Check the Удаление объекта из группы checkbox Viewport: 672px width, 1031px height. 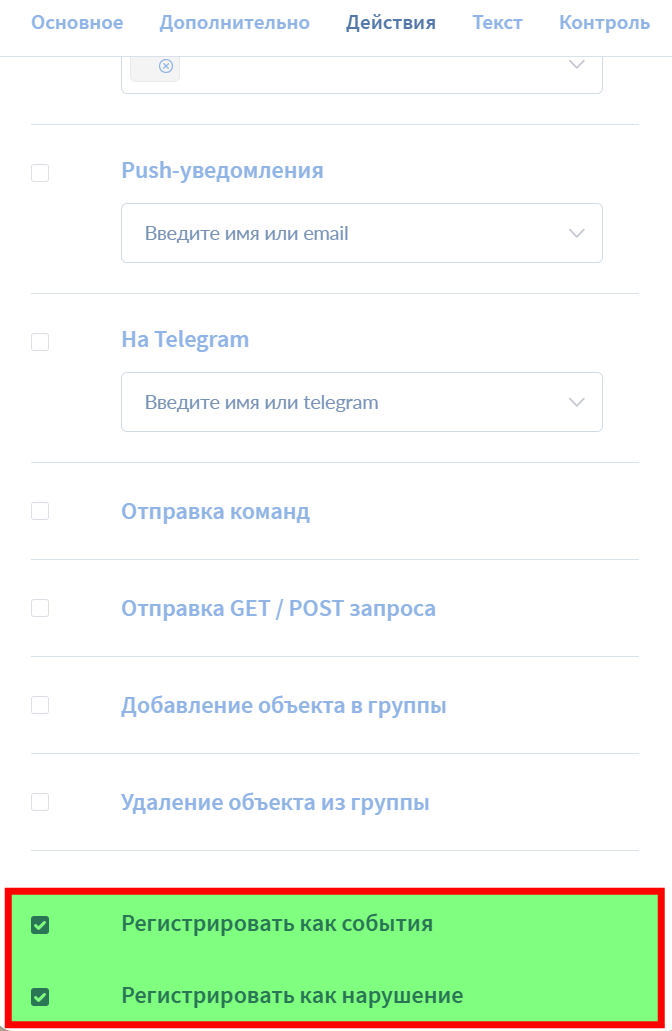40,802
